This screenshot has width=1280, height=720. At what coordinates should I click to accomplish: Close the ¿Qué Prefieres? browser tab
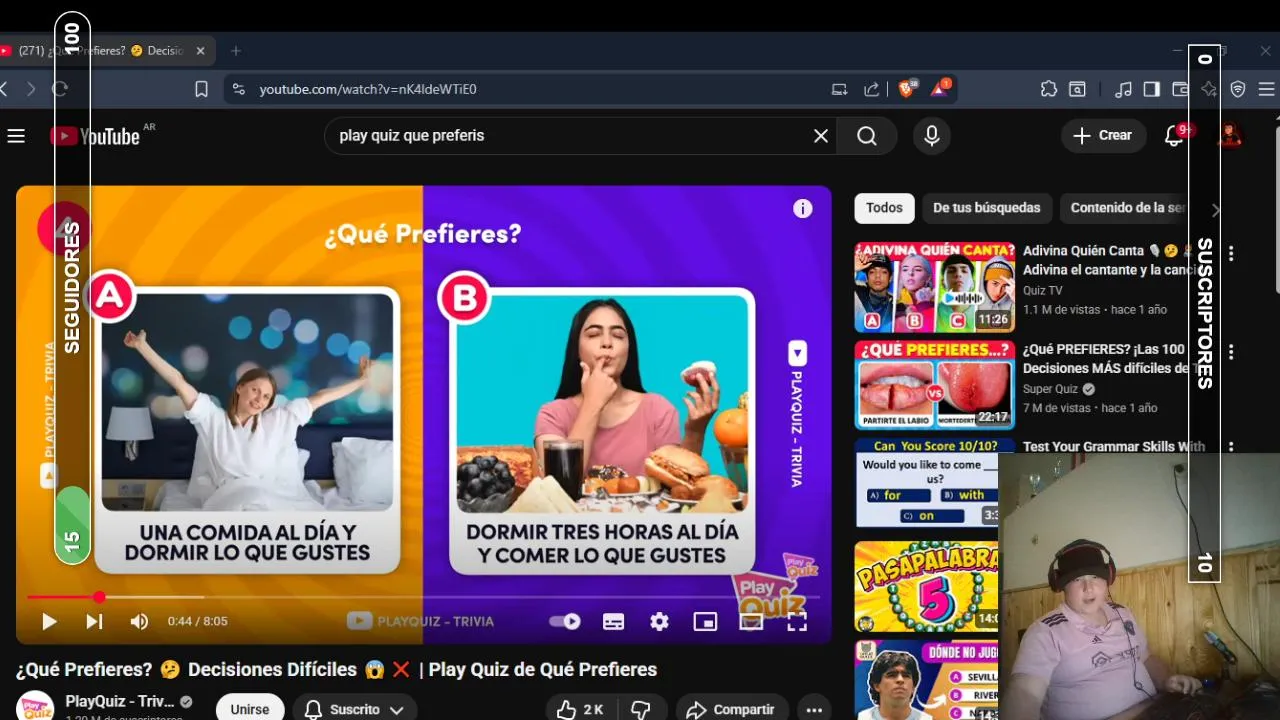click(200, 51)
